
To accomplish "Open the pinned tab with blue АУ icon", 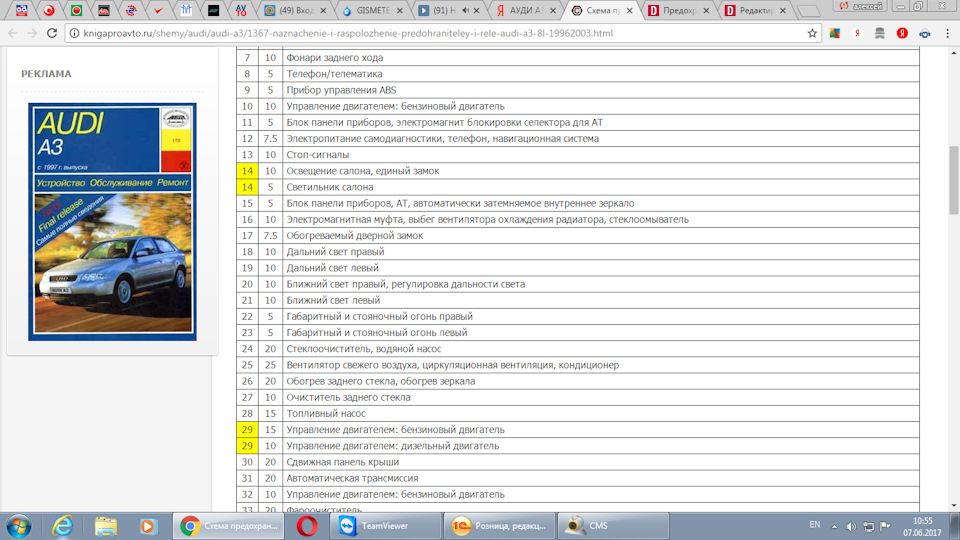I will point(241,10).
